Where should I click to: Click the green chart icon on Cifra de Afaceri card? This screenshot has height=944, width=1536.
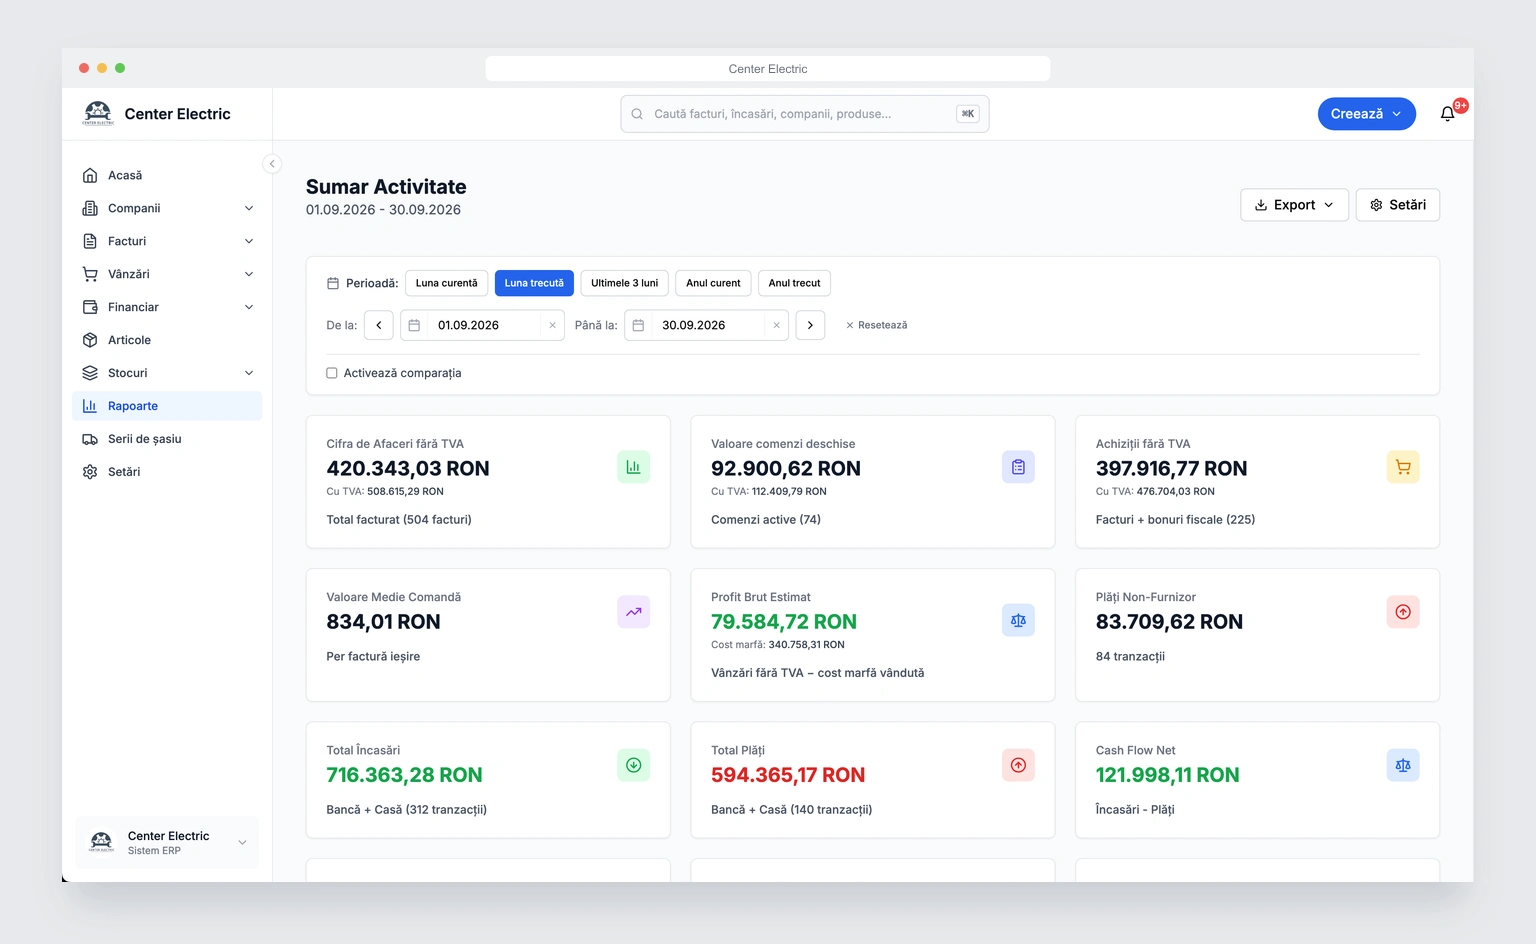click(633, 467)
